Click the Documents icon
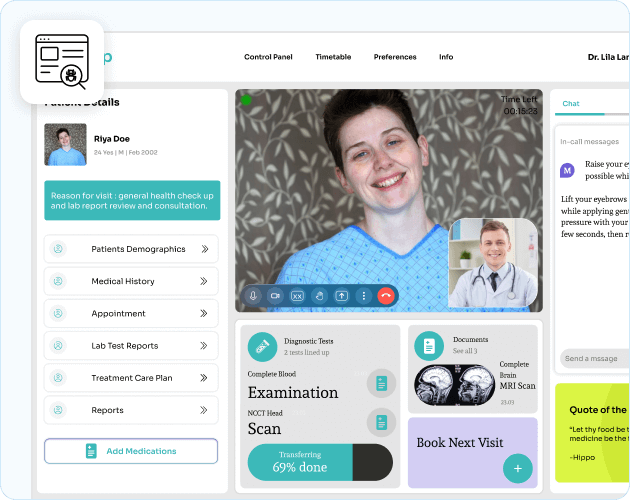The height and width of the screenshot is (500, 630). tap(429, 346)
